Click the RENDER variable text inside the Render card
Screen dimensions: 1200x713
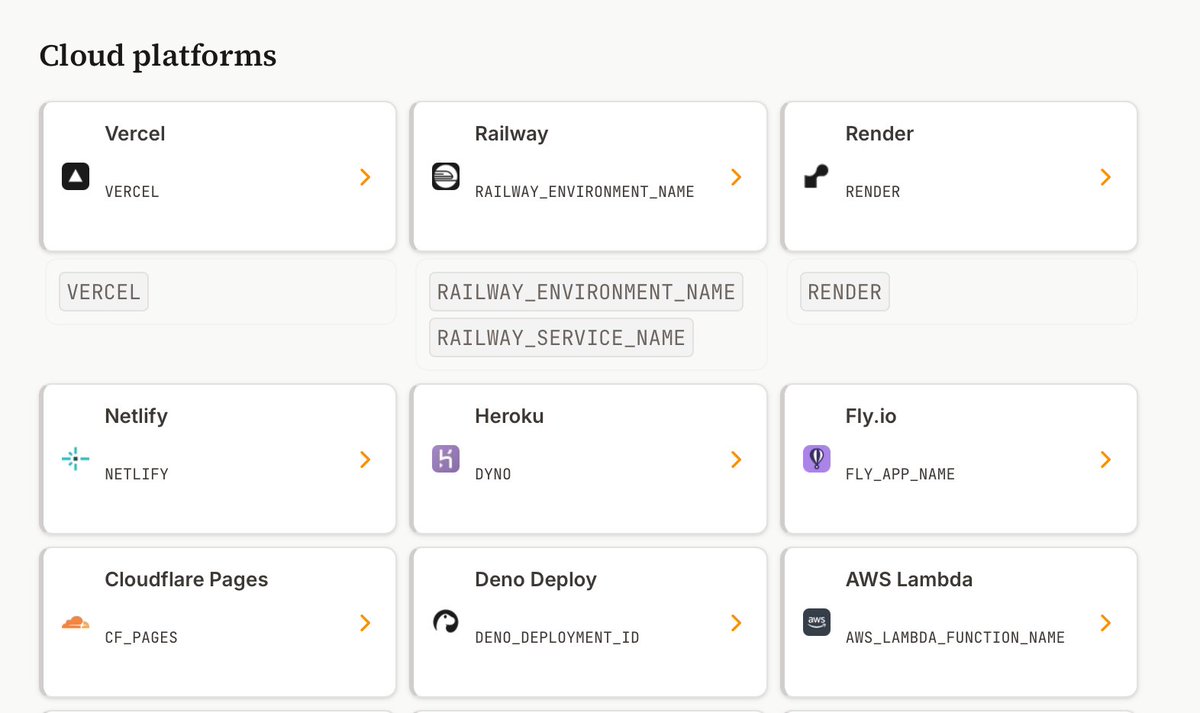tap(873, 192)
